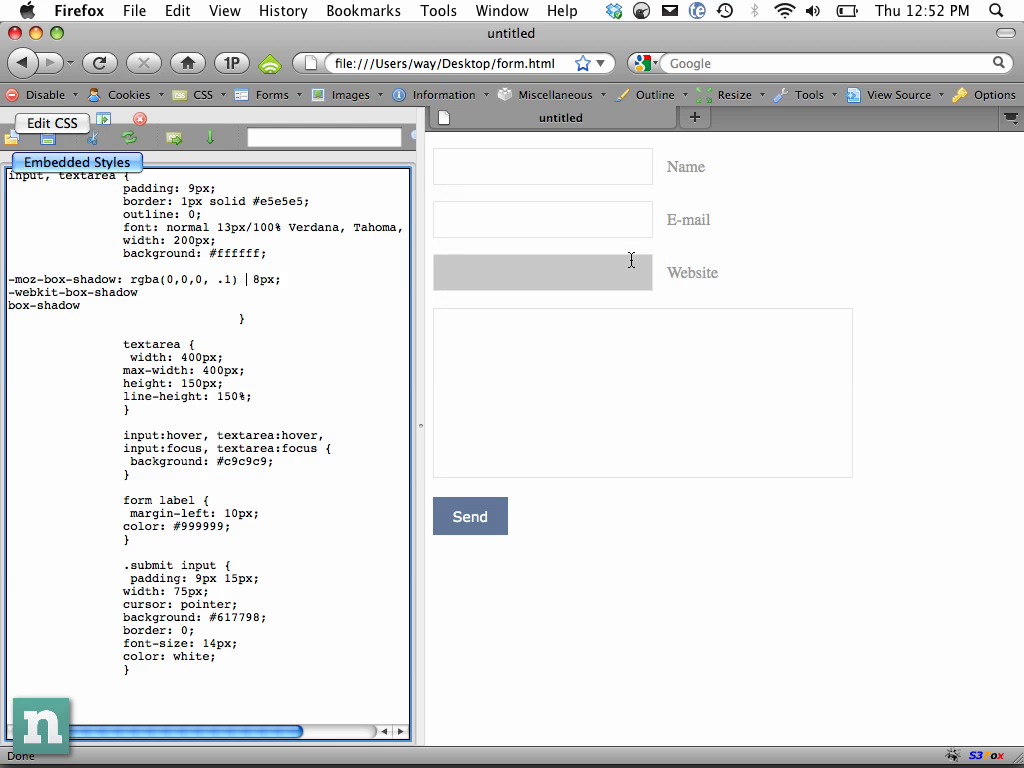Screen dimensions: 1024x768
Task: Open a new tab with the plus button
Action: pos(694,117)
